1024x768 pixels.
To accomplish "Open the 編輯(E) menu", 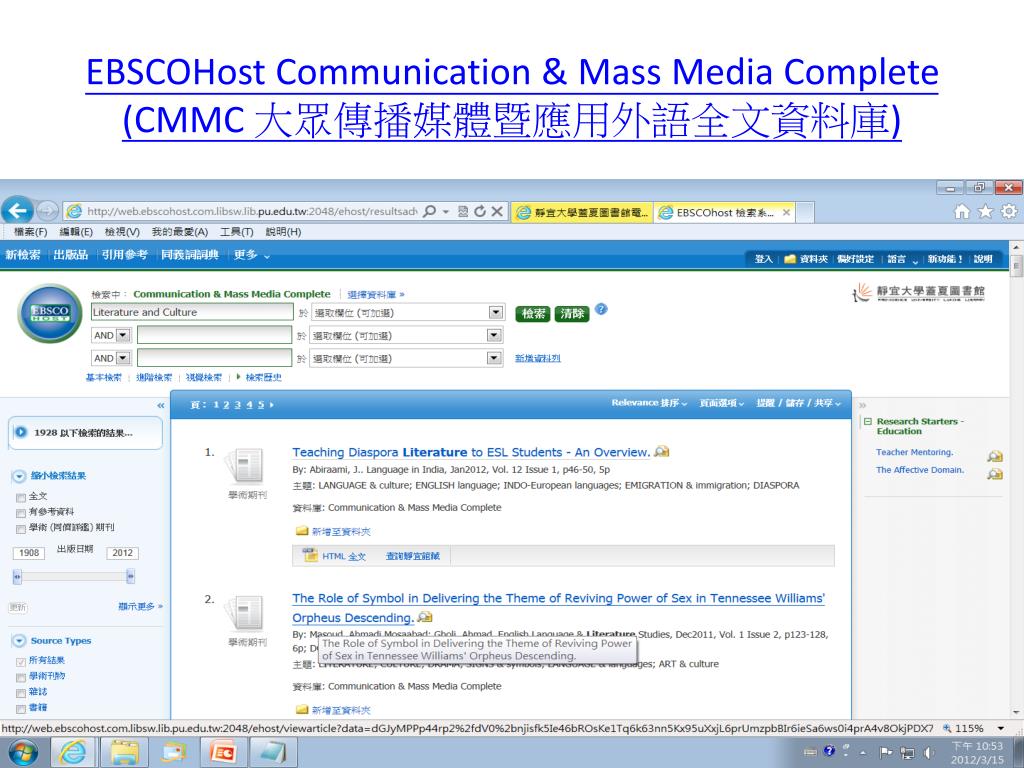I will click(76, 232).
